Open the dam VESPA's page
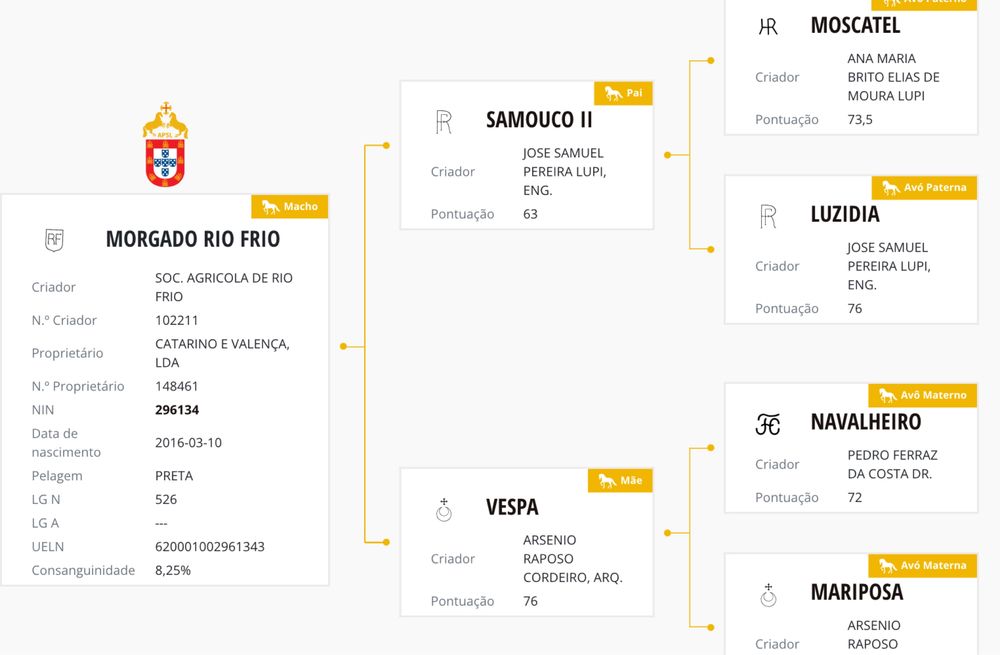 tap(512, 507)
